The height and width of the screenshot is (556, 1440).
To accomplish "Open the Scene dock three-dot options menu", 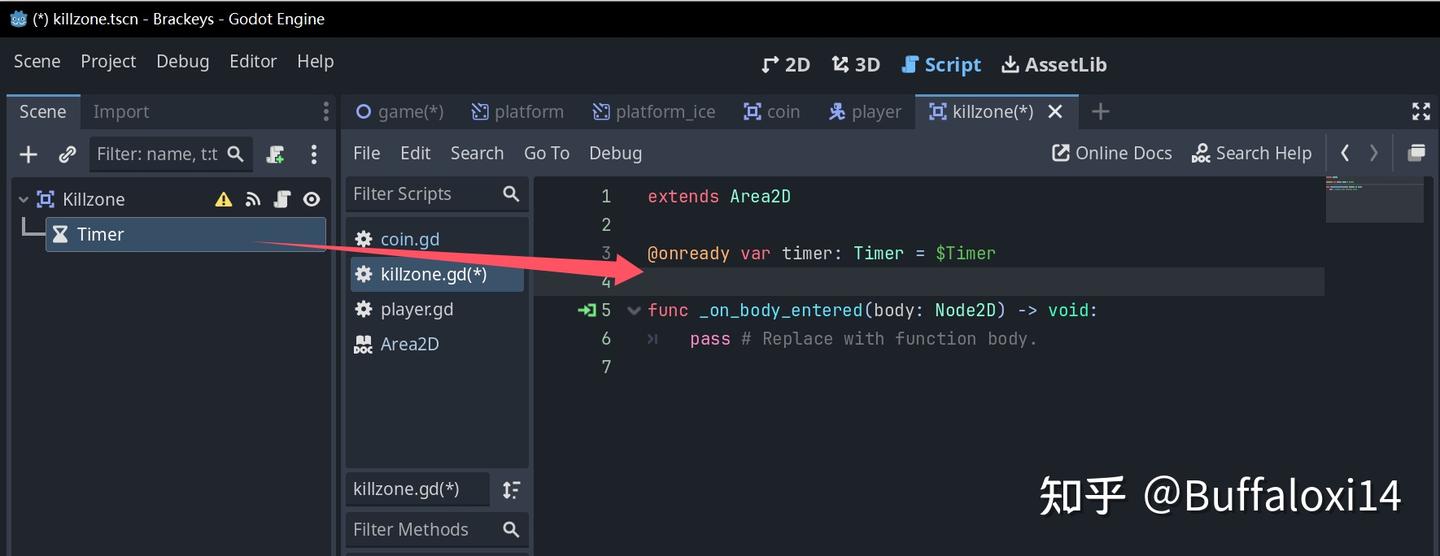I will tap(314, 154).
